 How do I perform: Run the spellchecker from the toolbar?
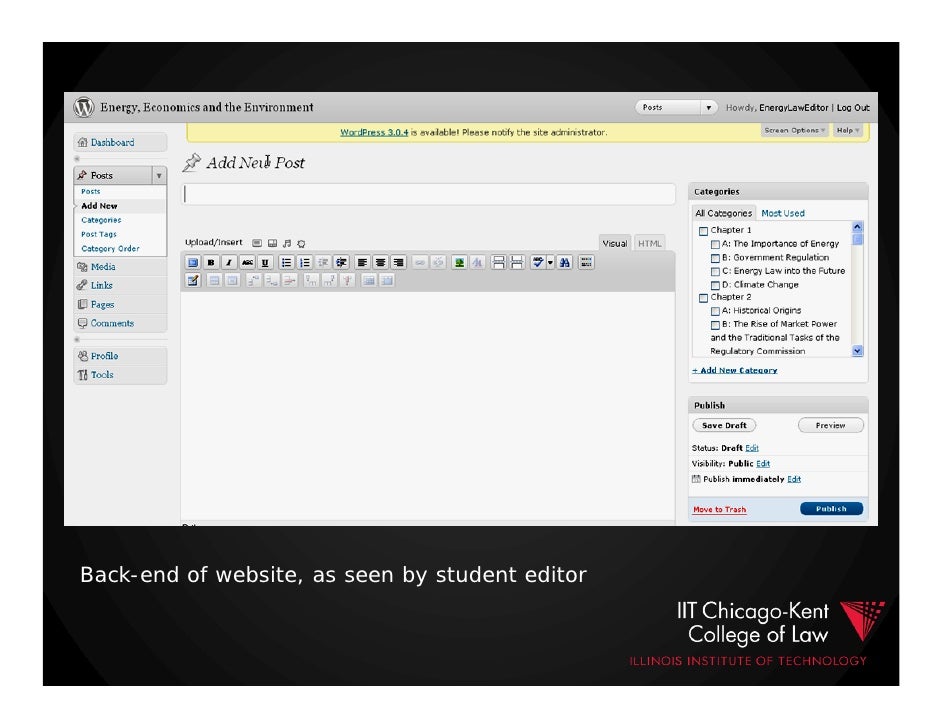click(x=538, y=262)
